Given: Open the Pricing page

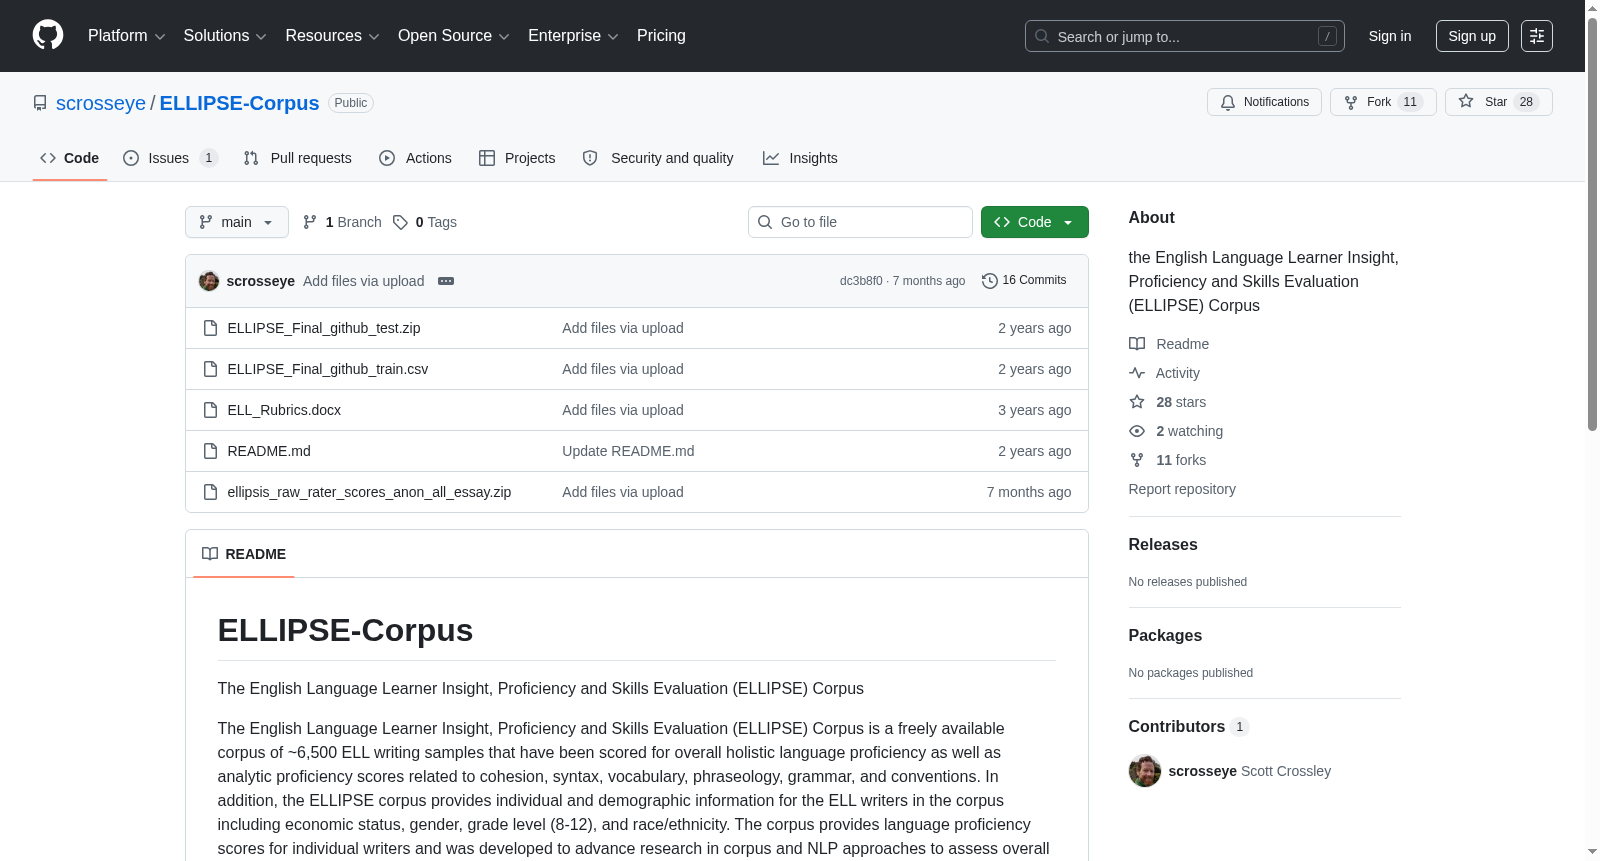Looking at the screenshot, I should tap(661, 36).
